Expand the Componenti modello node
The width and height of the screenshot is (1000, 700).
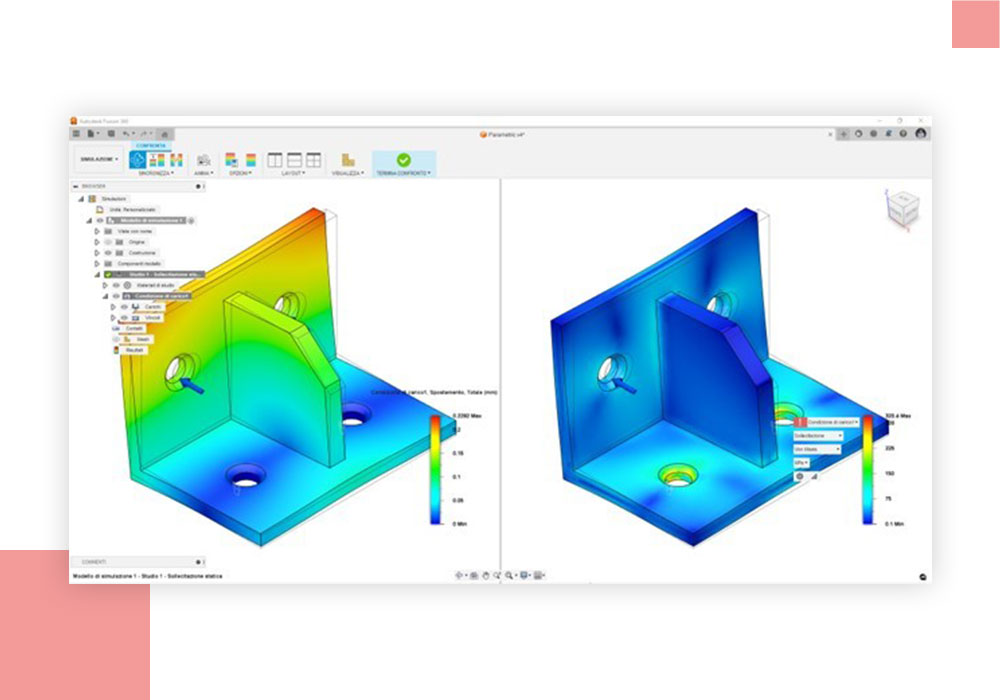click(x=97, y=264)
